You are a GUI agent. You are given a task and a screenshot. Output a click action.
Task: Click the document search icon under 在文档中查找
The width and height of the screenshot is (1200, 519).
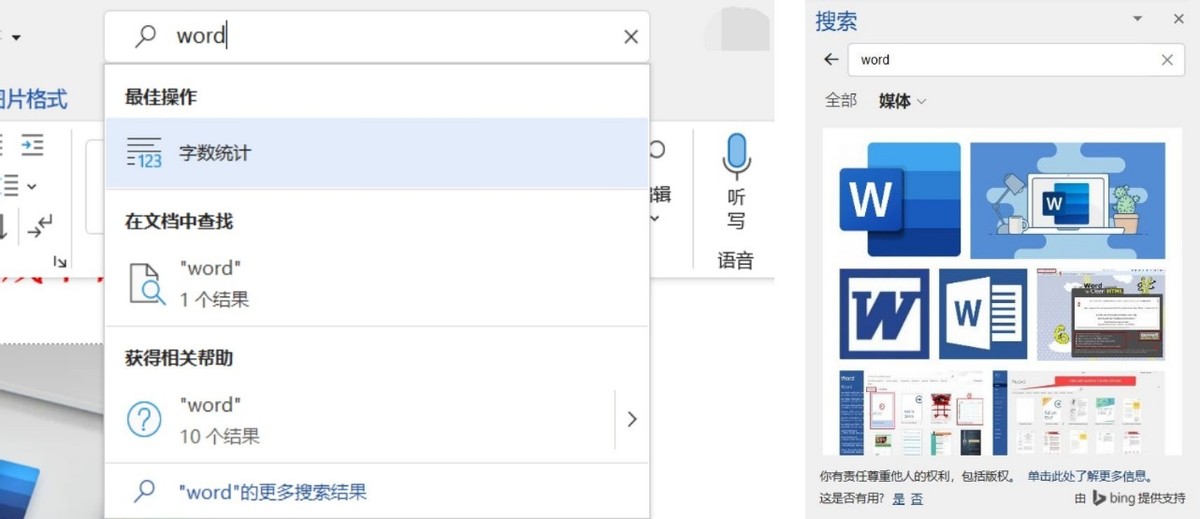click(x=146, y=284)
